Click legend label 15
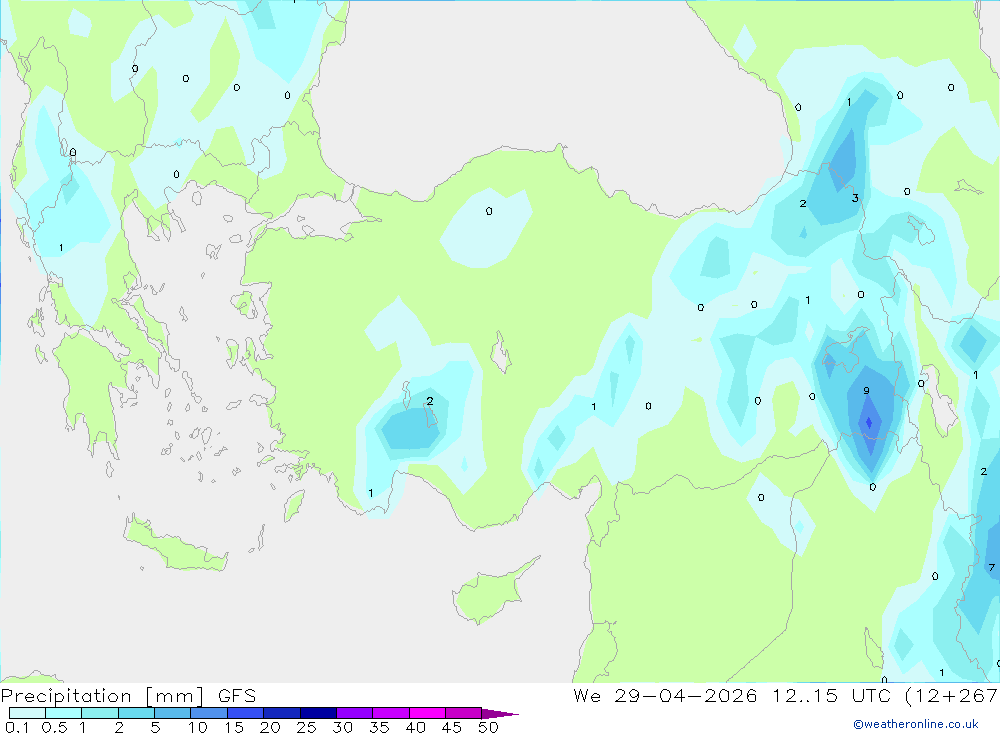This screenshot has width=1000, height=733. click(234, 727)
